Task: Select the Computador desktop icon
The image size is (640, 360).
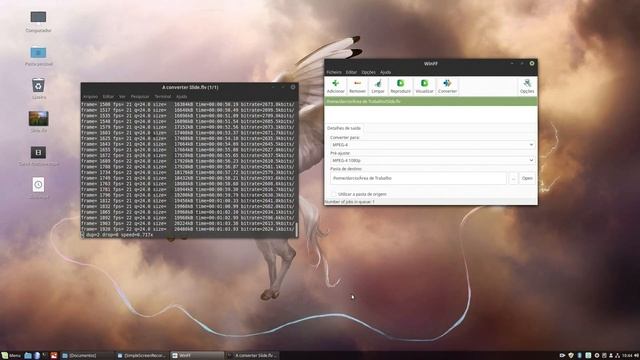Action: point(38,18)
